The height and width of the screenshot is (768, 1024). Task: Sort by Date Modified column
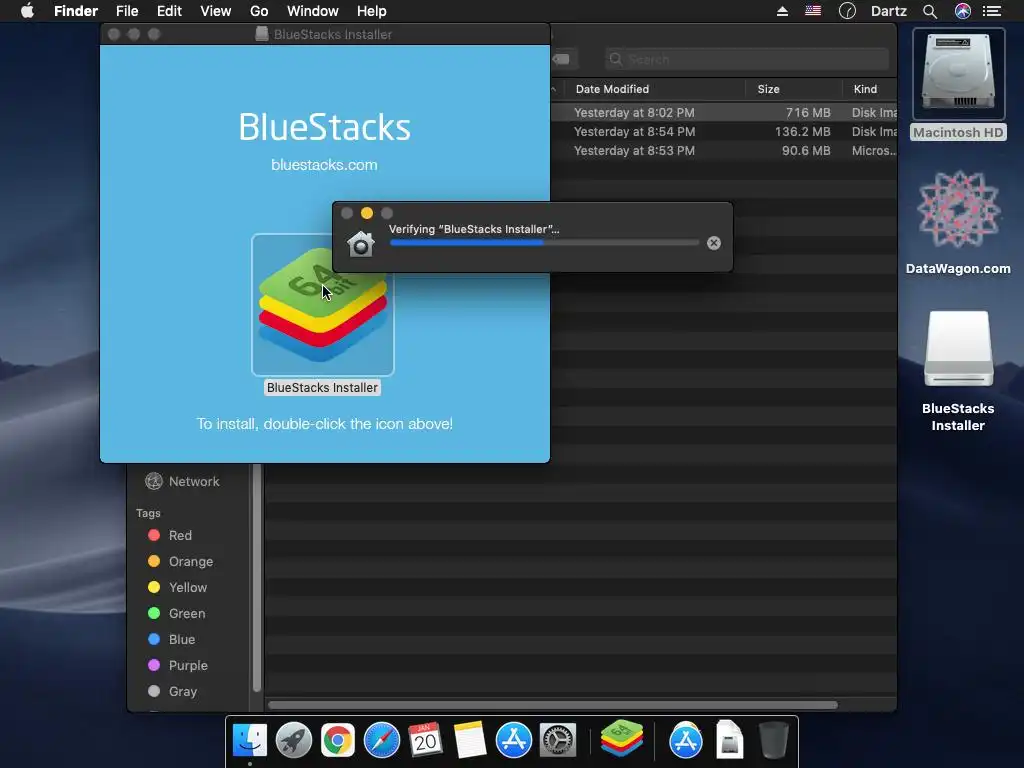[x=612, y=89]
